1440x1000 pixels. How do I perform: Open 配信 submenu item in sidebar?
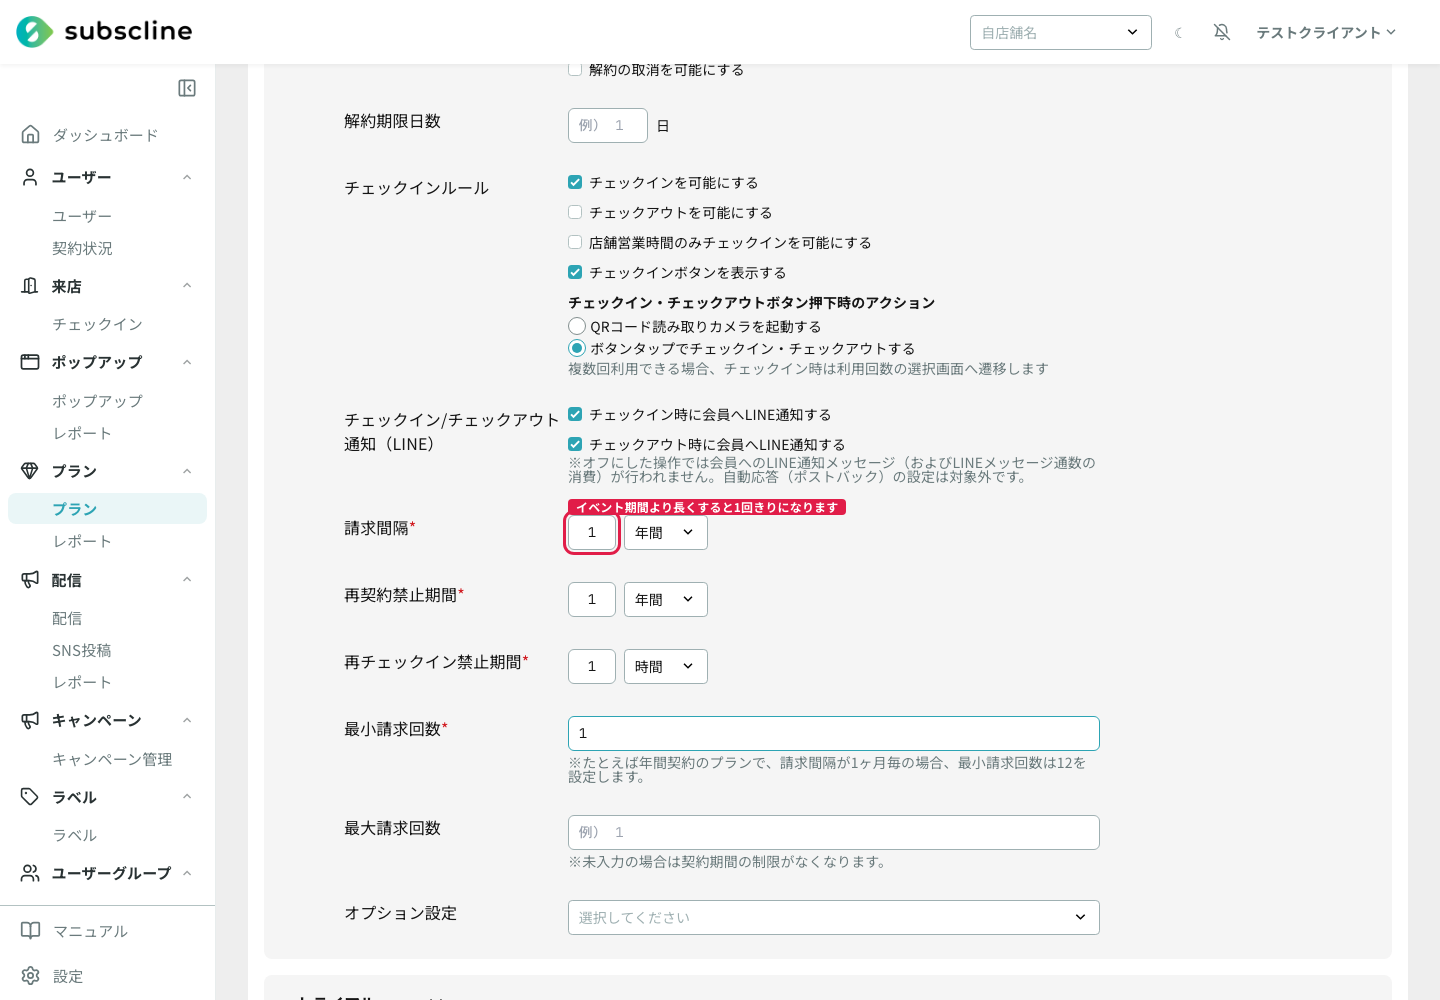point(67,618)
